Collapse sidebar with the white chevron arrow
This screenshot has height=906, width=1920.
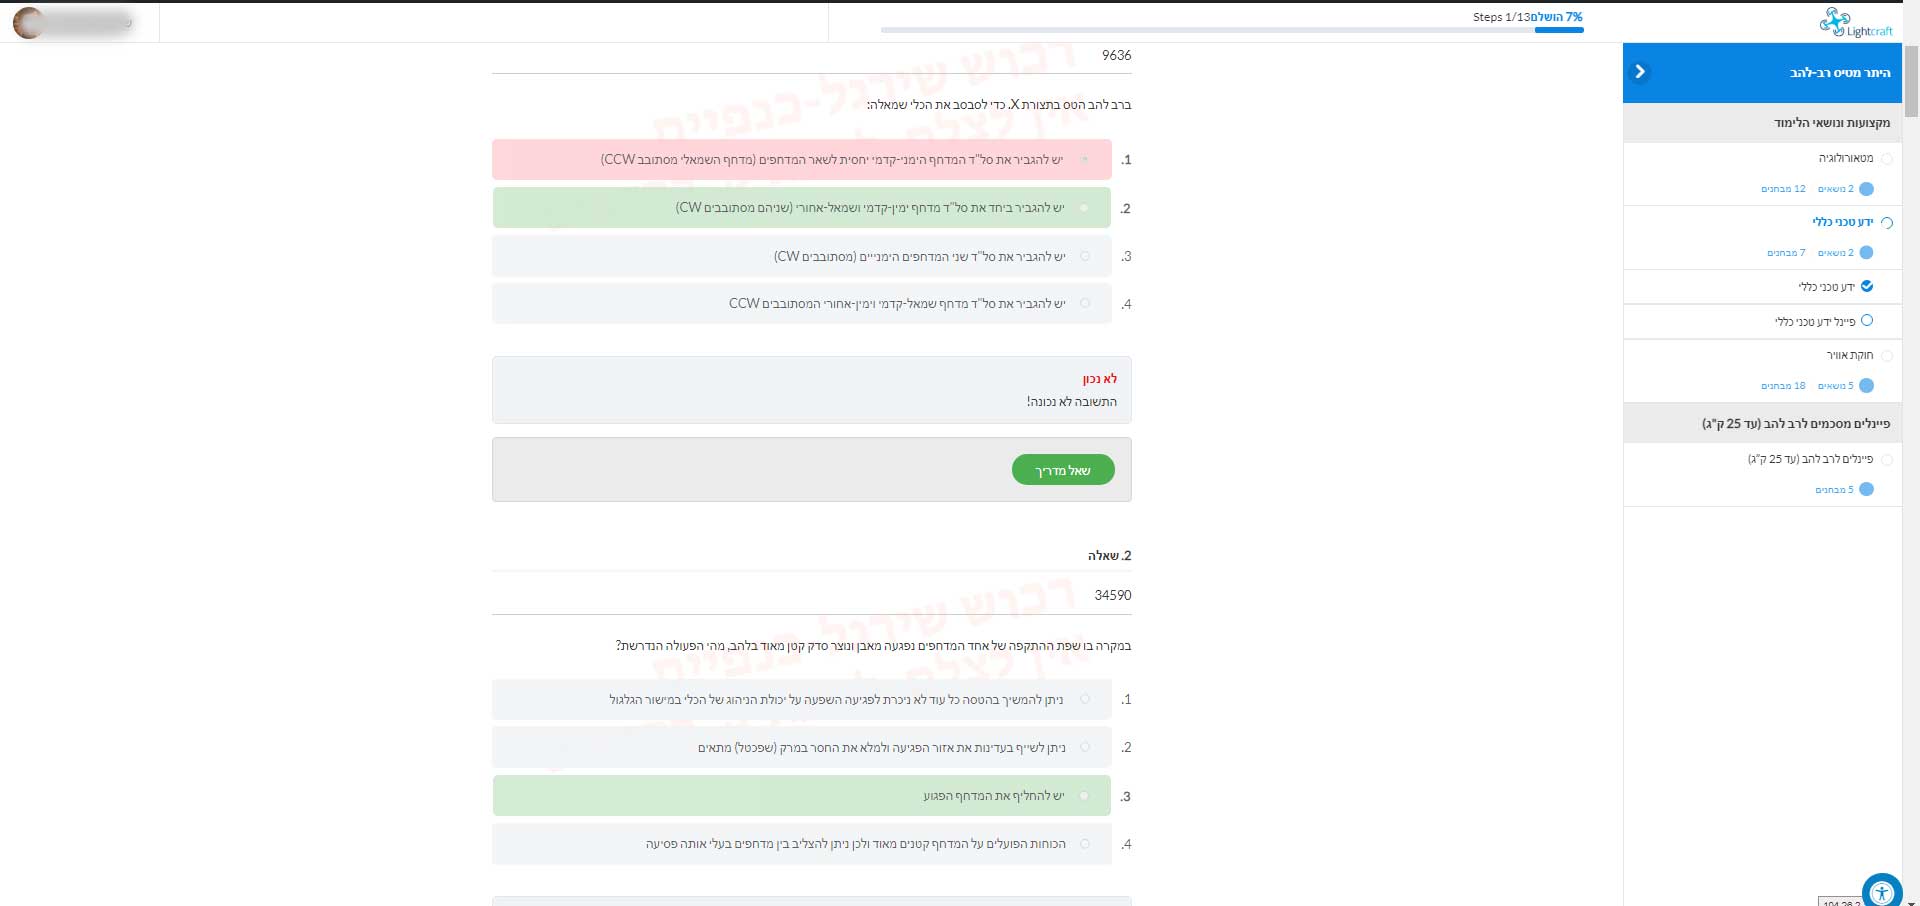click(1640, 72)
